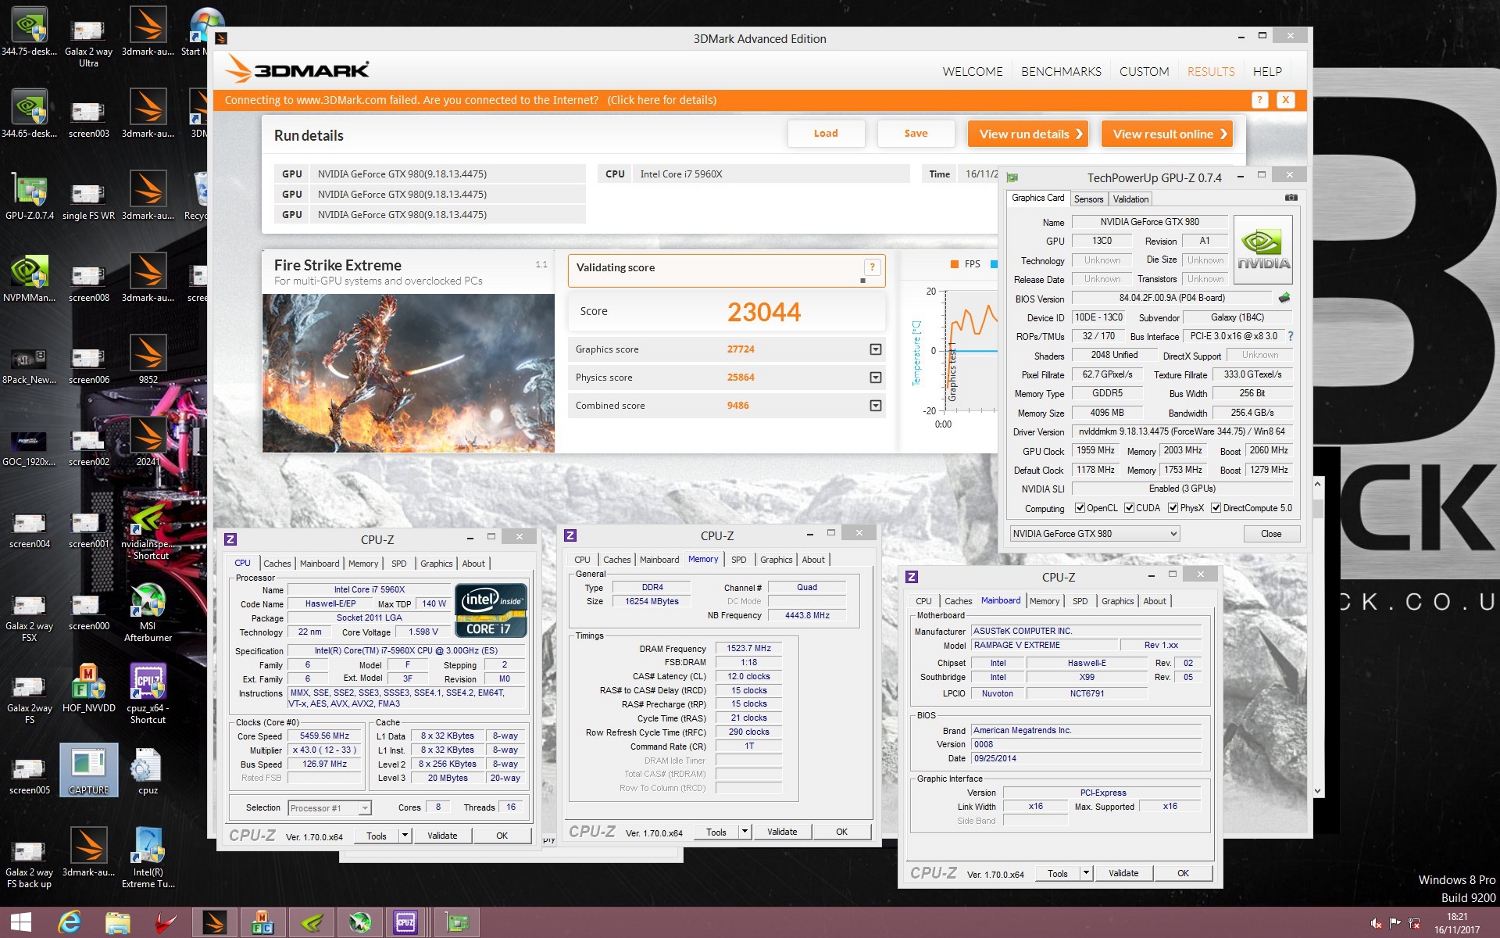Open Tools dropdown arrow in CPU-Z Memory window
1500x938 pixels.
click(x=745, y=832)
